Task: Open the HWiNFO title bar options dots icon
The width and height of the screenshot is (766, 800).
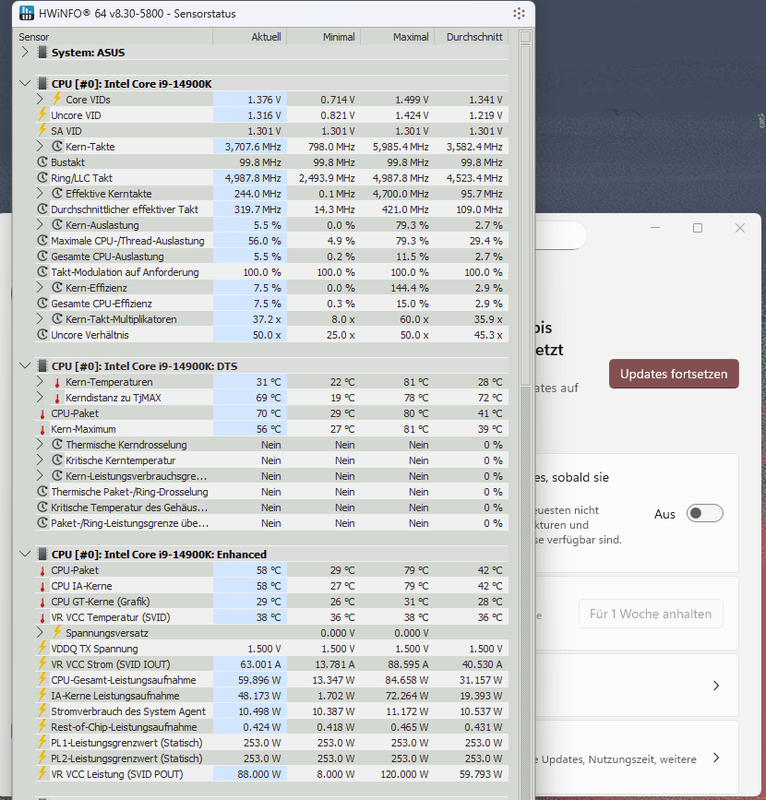Action: coord(519,13)
